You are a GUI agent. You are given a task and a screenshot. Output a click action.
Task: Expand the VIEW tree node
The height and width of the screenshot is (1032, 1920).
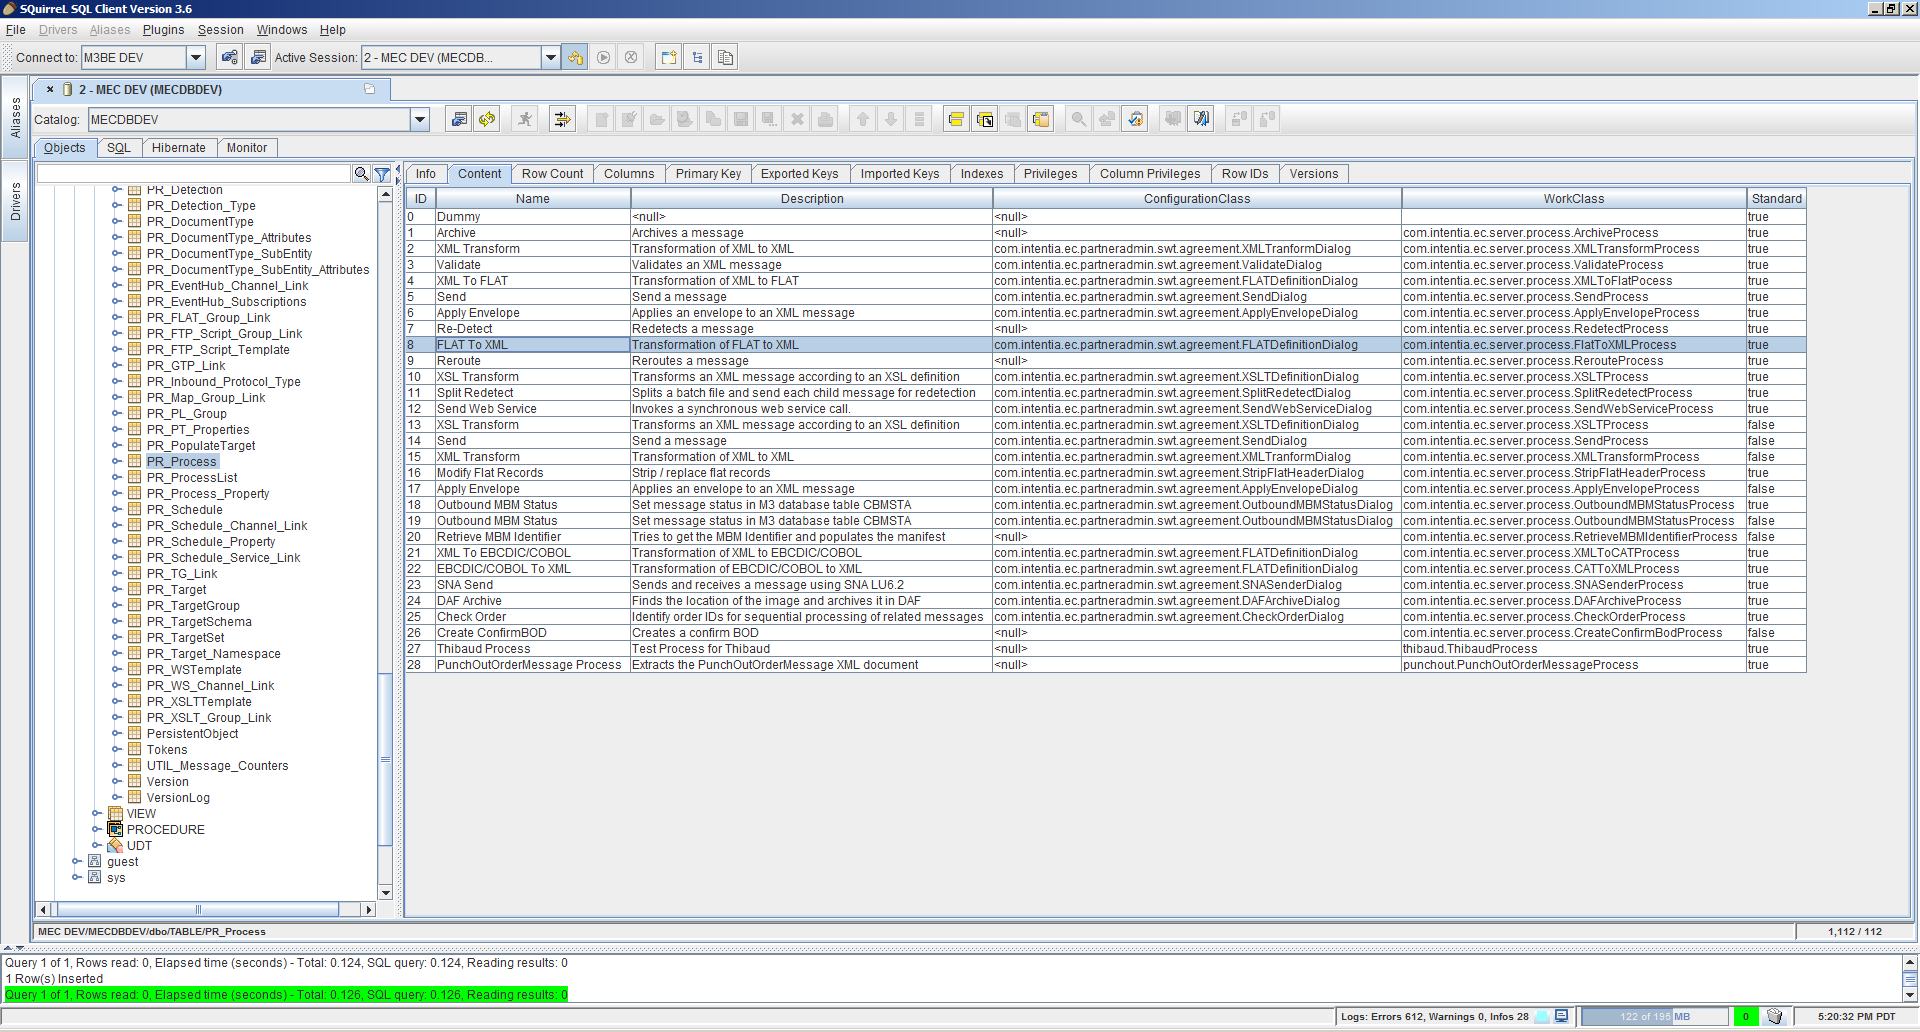tap(97, 814)
